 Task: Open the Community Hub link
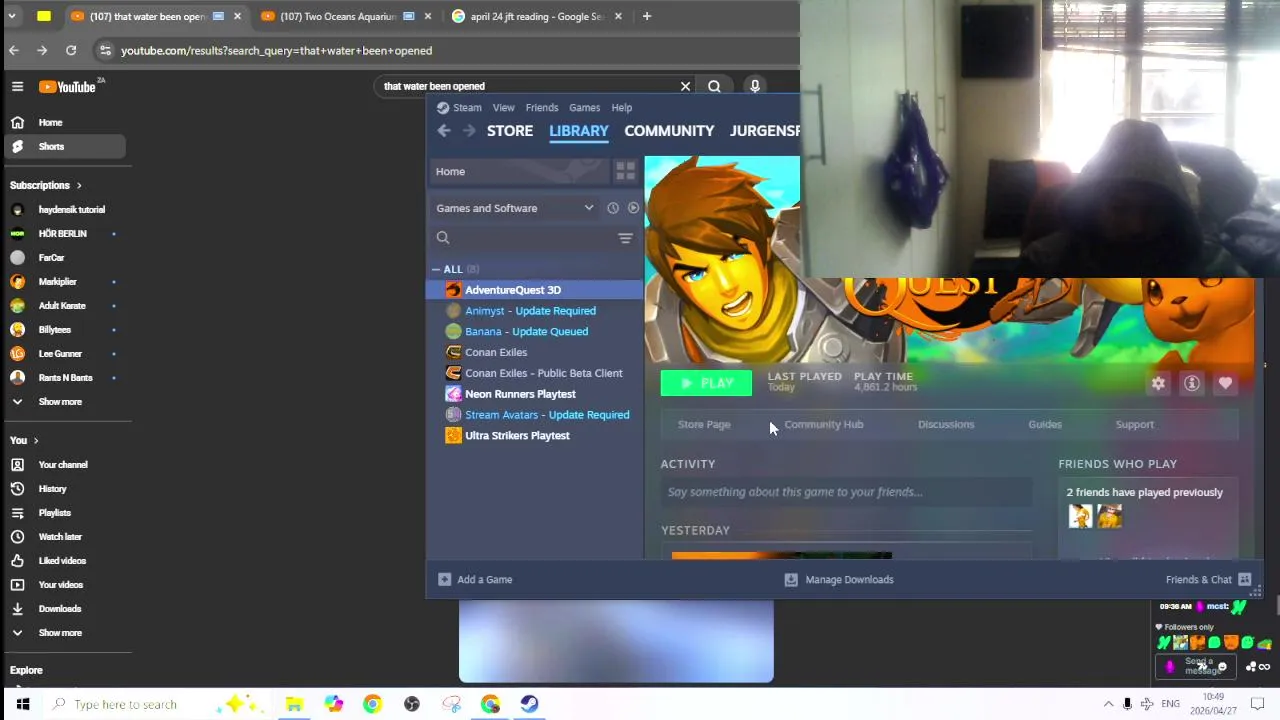824,424
